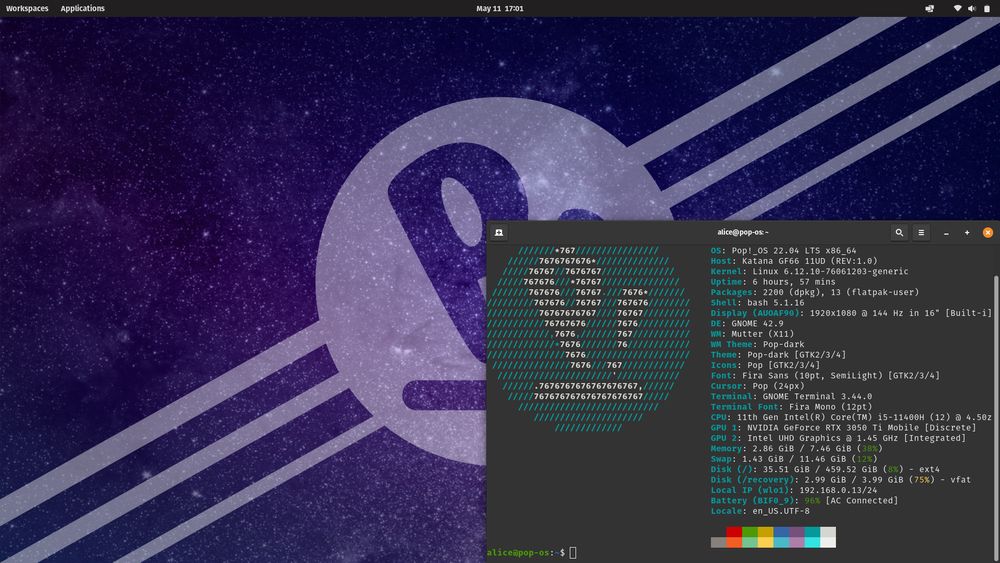1000x563 pixels.
Task: Click the pink color block in bottom row
Action: pyautogui.click(x=797, y=543)
